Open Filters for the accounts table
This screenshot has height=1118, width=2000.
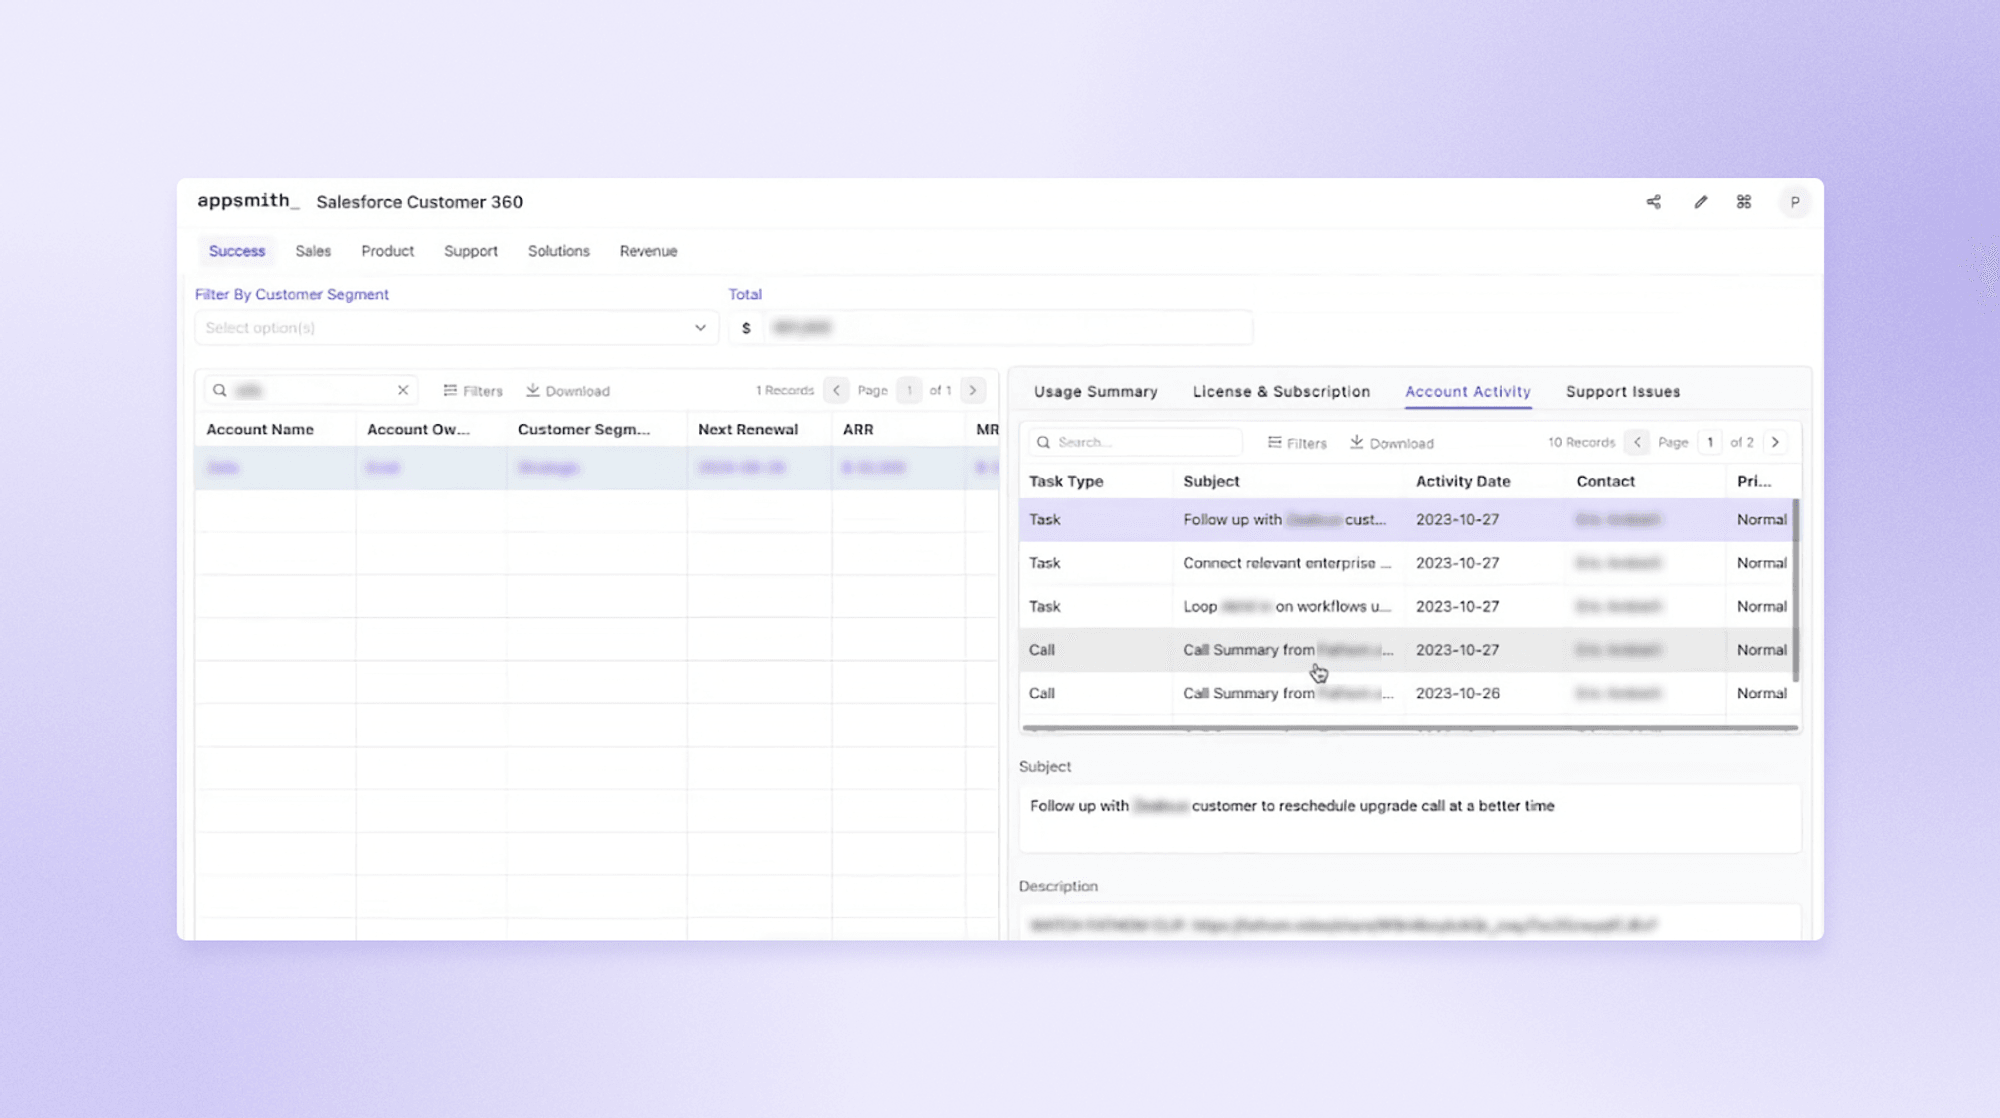472,390
